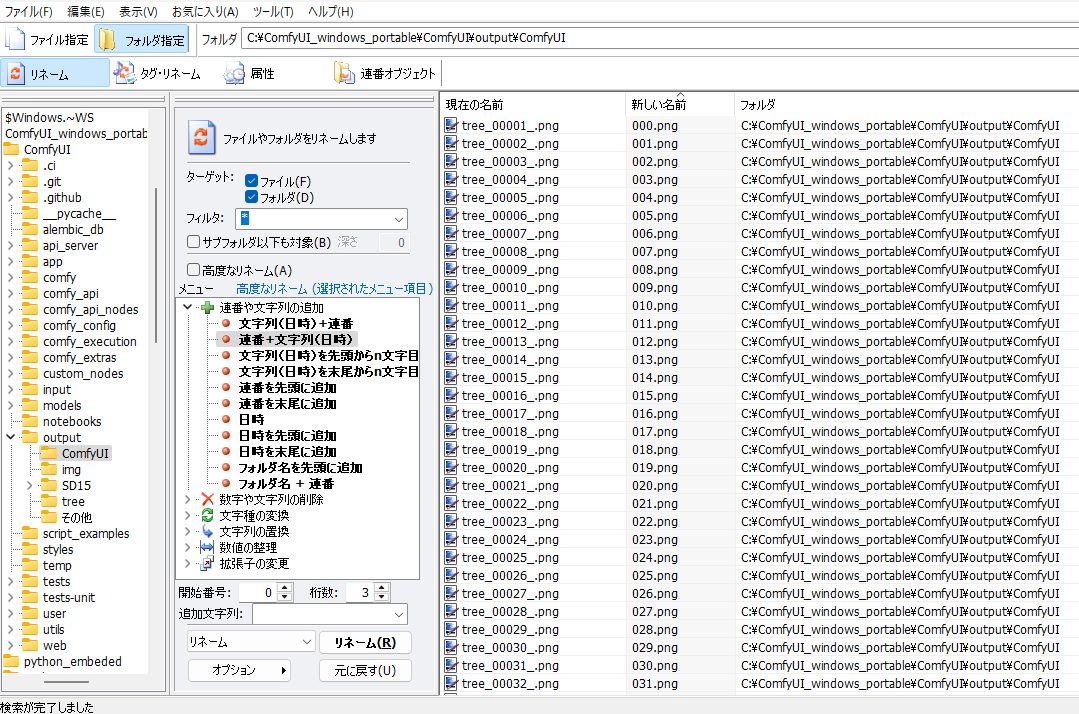Click the Undo (元に戻す(U)) button
Screen dimensions: 1079x714
point(364,670)
